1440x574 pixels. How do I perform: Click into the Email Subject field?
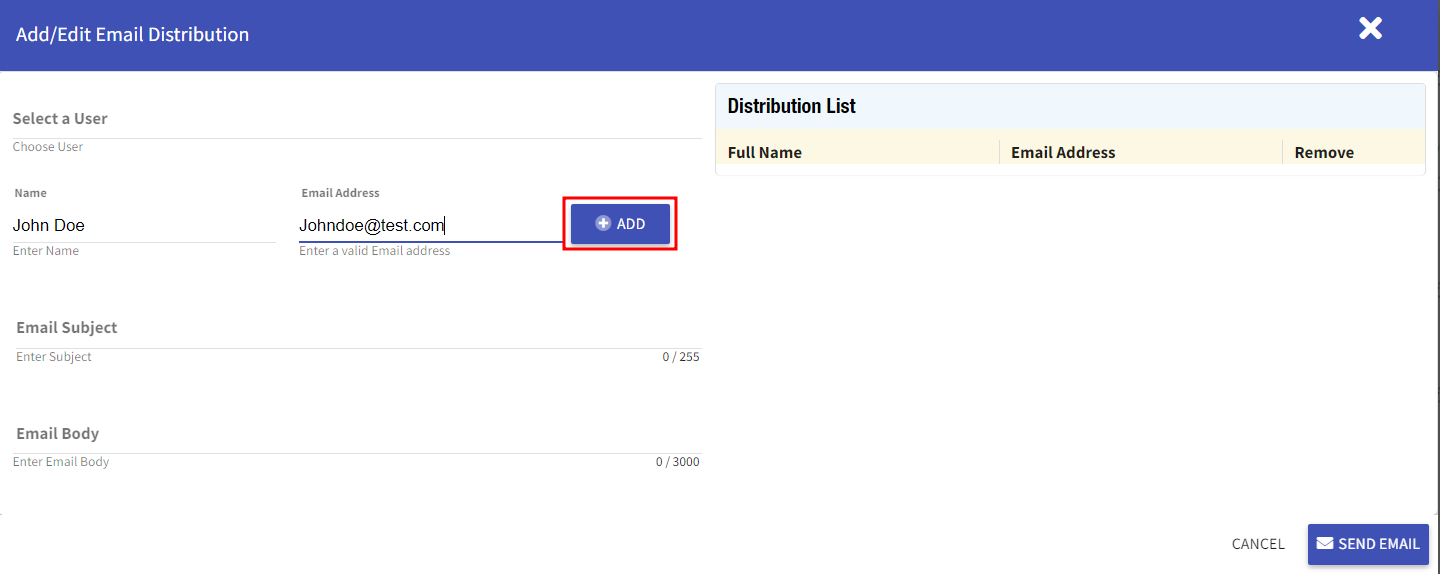click(356, 328)
